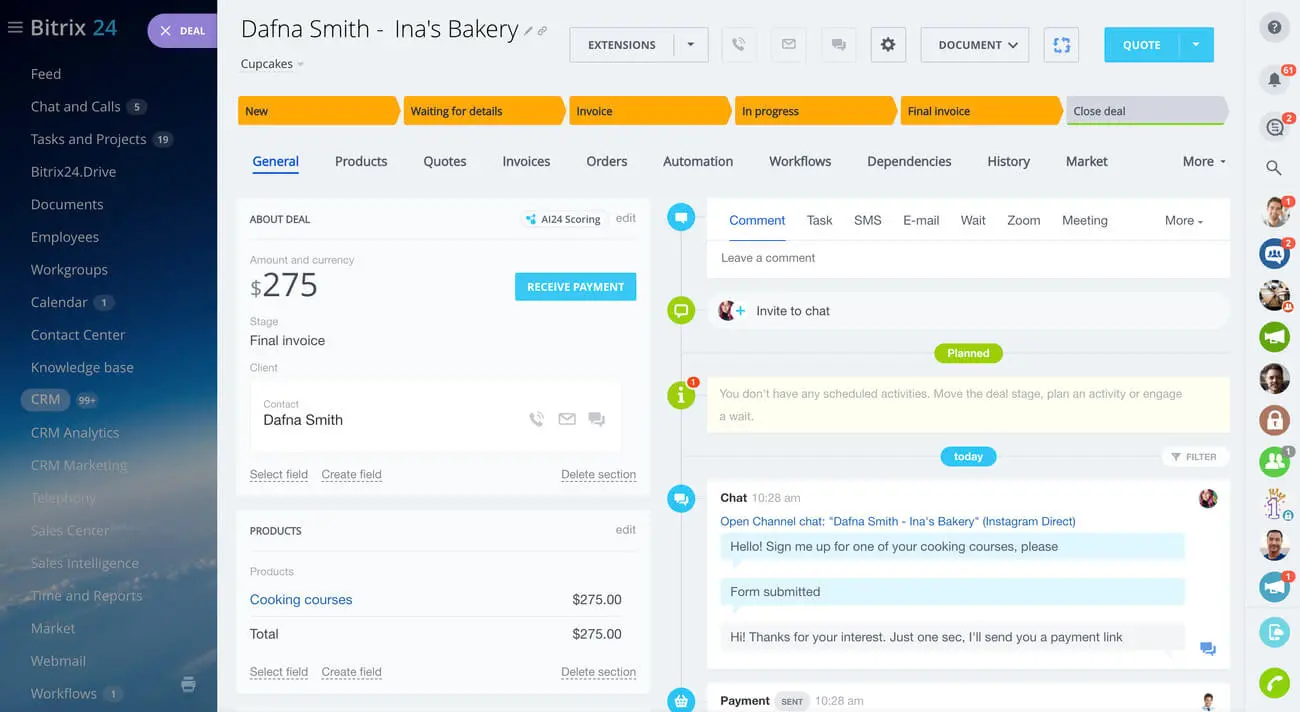Open deal settings with the gear icon
The height and width of the screenshot is (712, 1300).
tap(888, 45)
